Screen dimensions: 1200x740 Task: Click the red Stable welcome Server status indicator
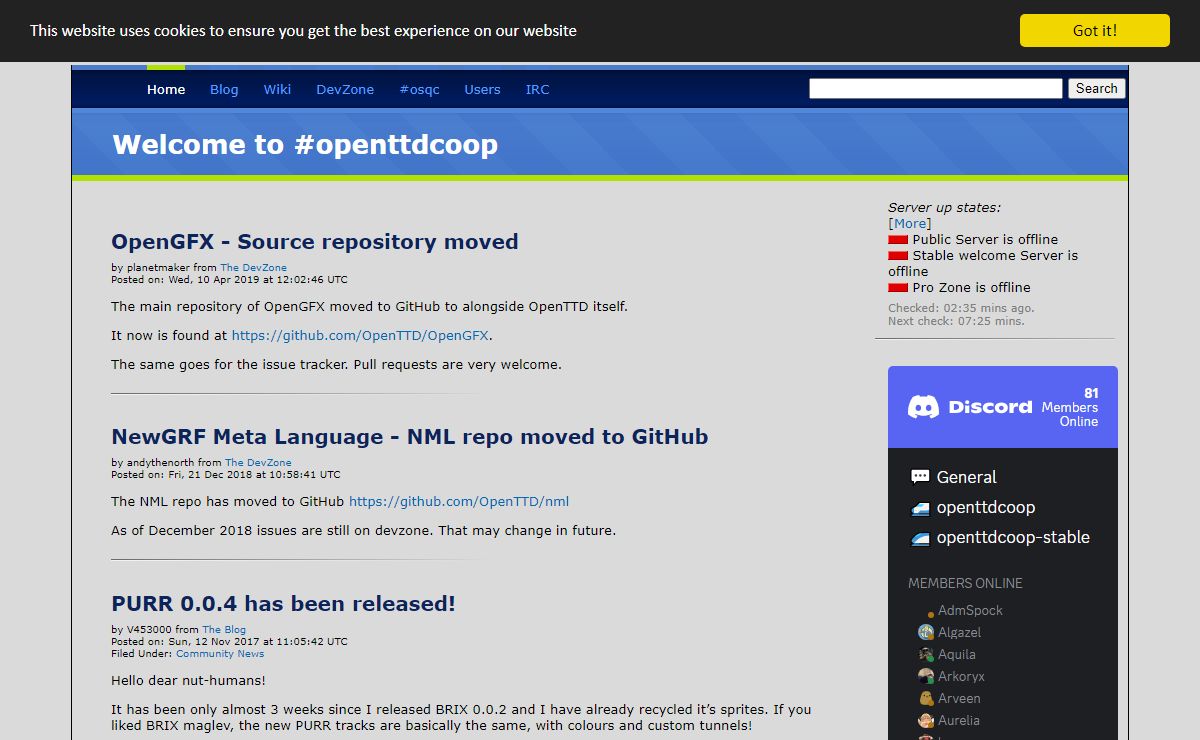pyautogui.click(x=898, y=256)
